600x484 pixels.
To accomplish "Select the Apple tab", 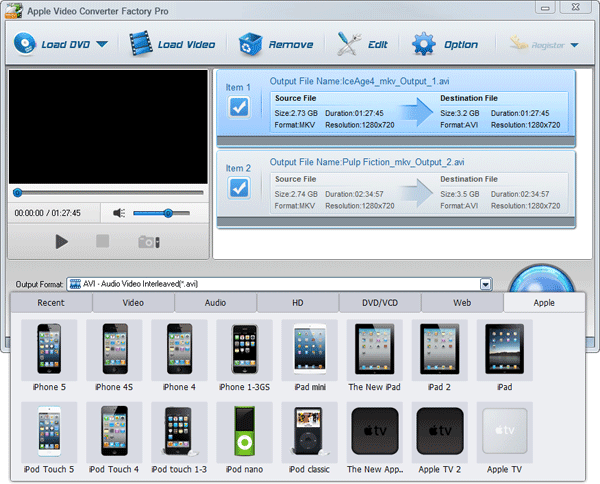I will pos(544,303).
